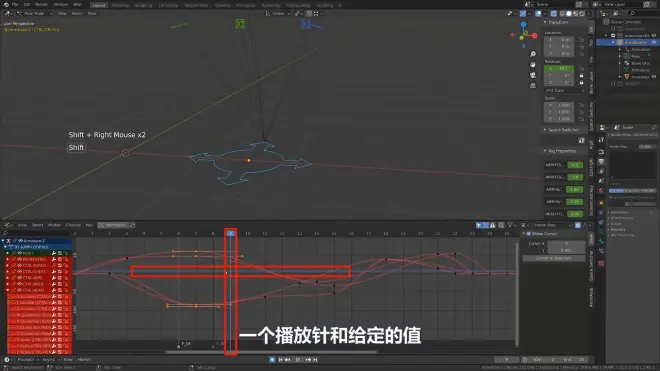Collapse the CTRL-HEAD channel group
The image size is (660, 371).
tap(8, 290)
